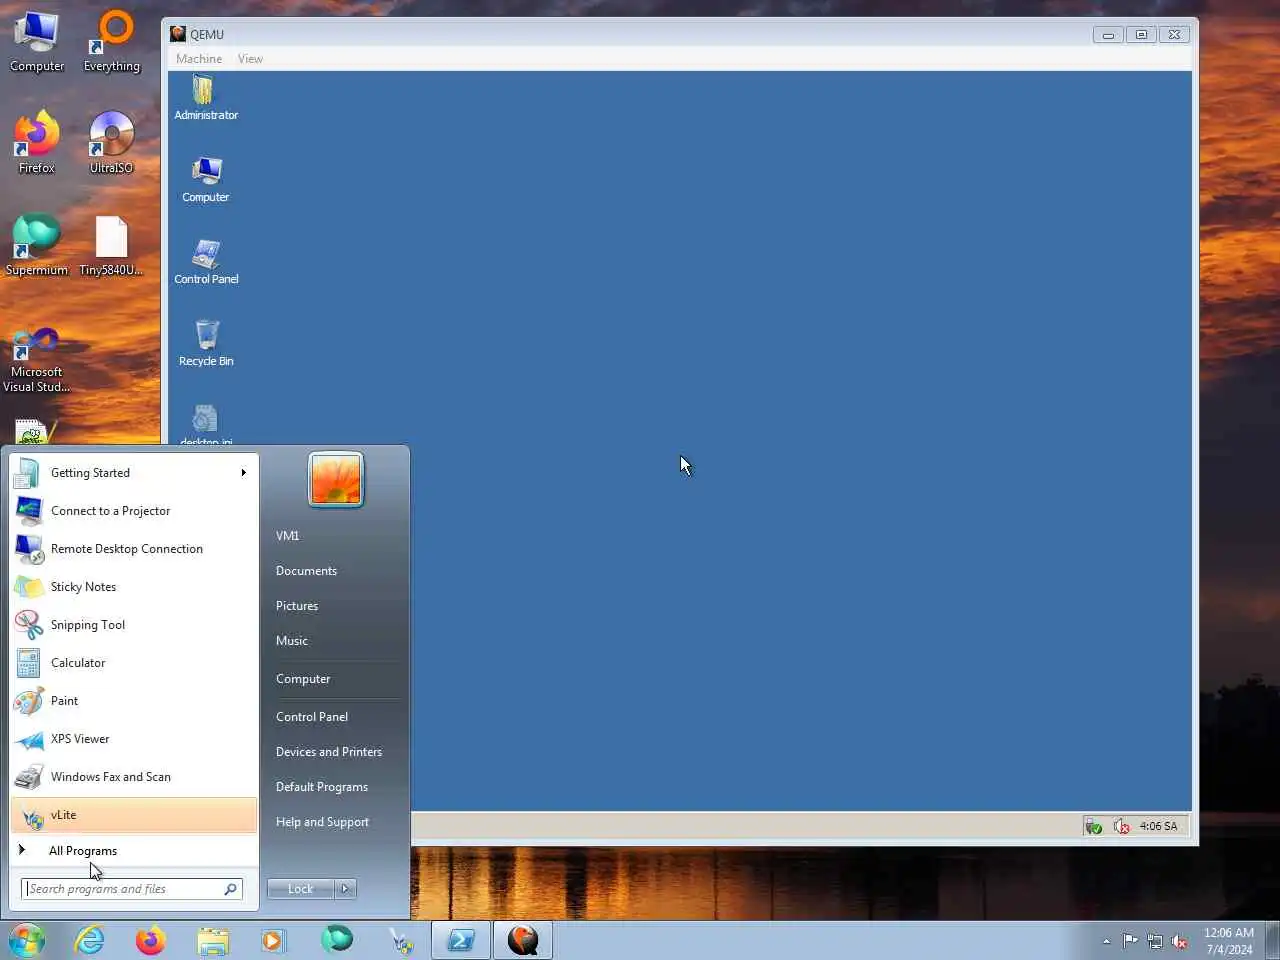Click host network tray icon
This screenshot has height=960, width=1280.
coord(1155,941)
